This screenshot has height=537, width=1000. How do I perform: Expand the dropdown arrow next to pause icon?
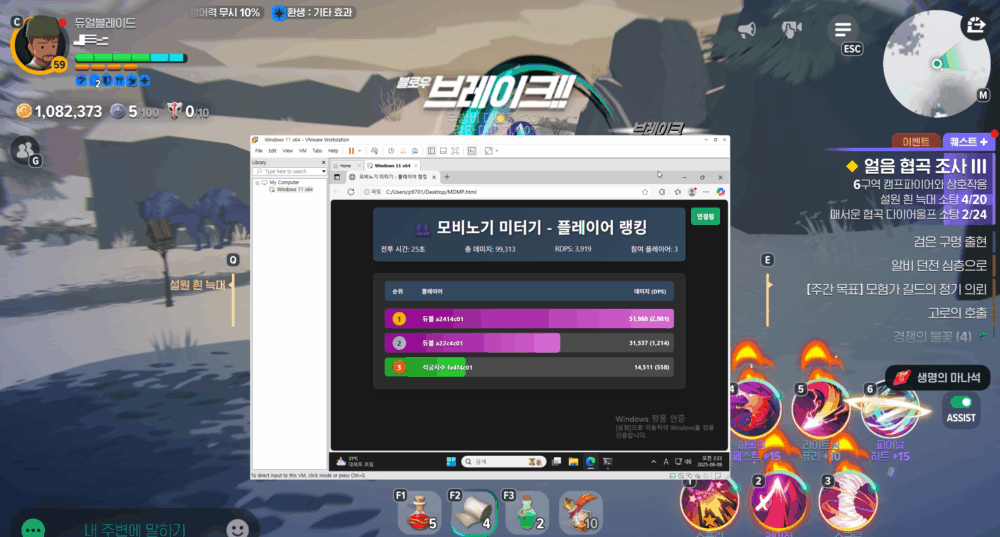coord(360,151)
